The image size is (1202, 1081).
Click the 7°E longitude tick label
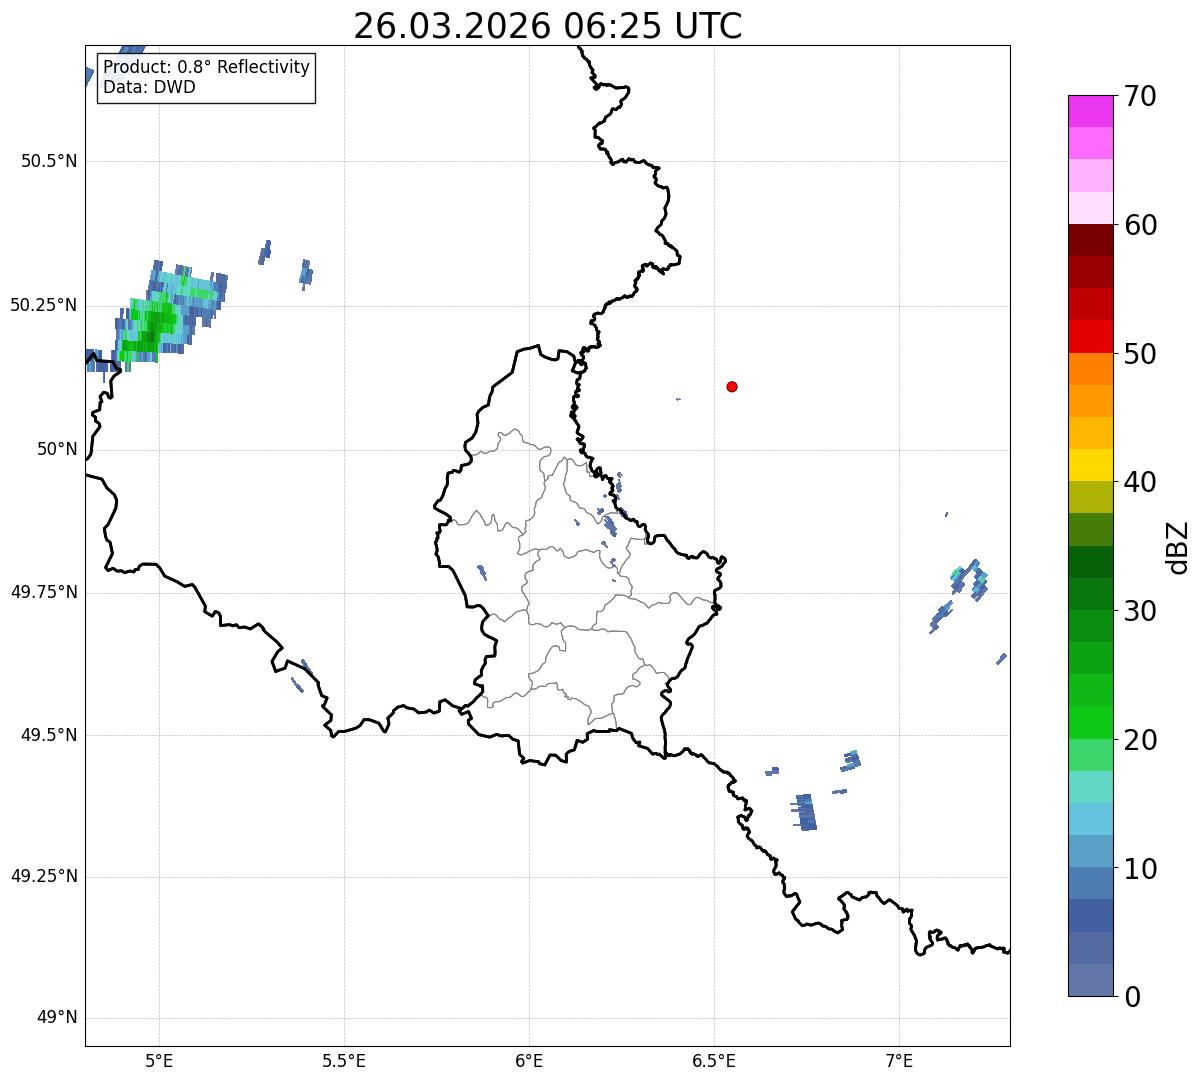[x=900, y=1061]
